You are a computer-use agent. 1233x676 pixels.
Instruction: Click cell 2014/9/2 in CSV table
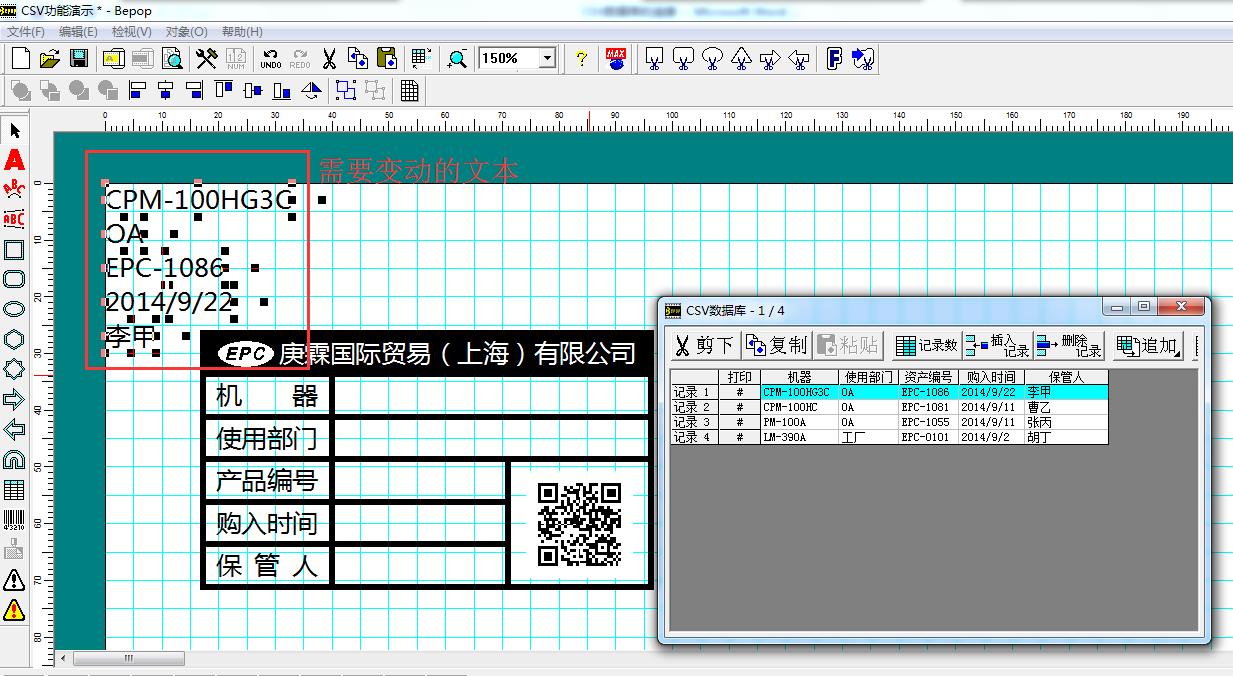click(x=990, y=437)
